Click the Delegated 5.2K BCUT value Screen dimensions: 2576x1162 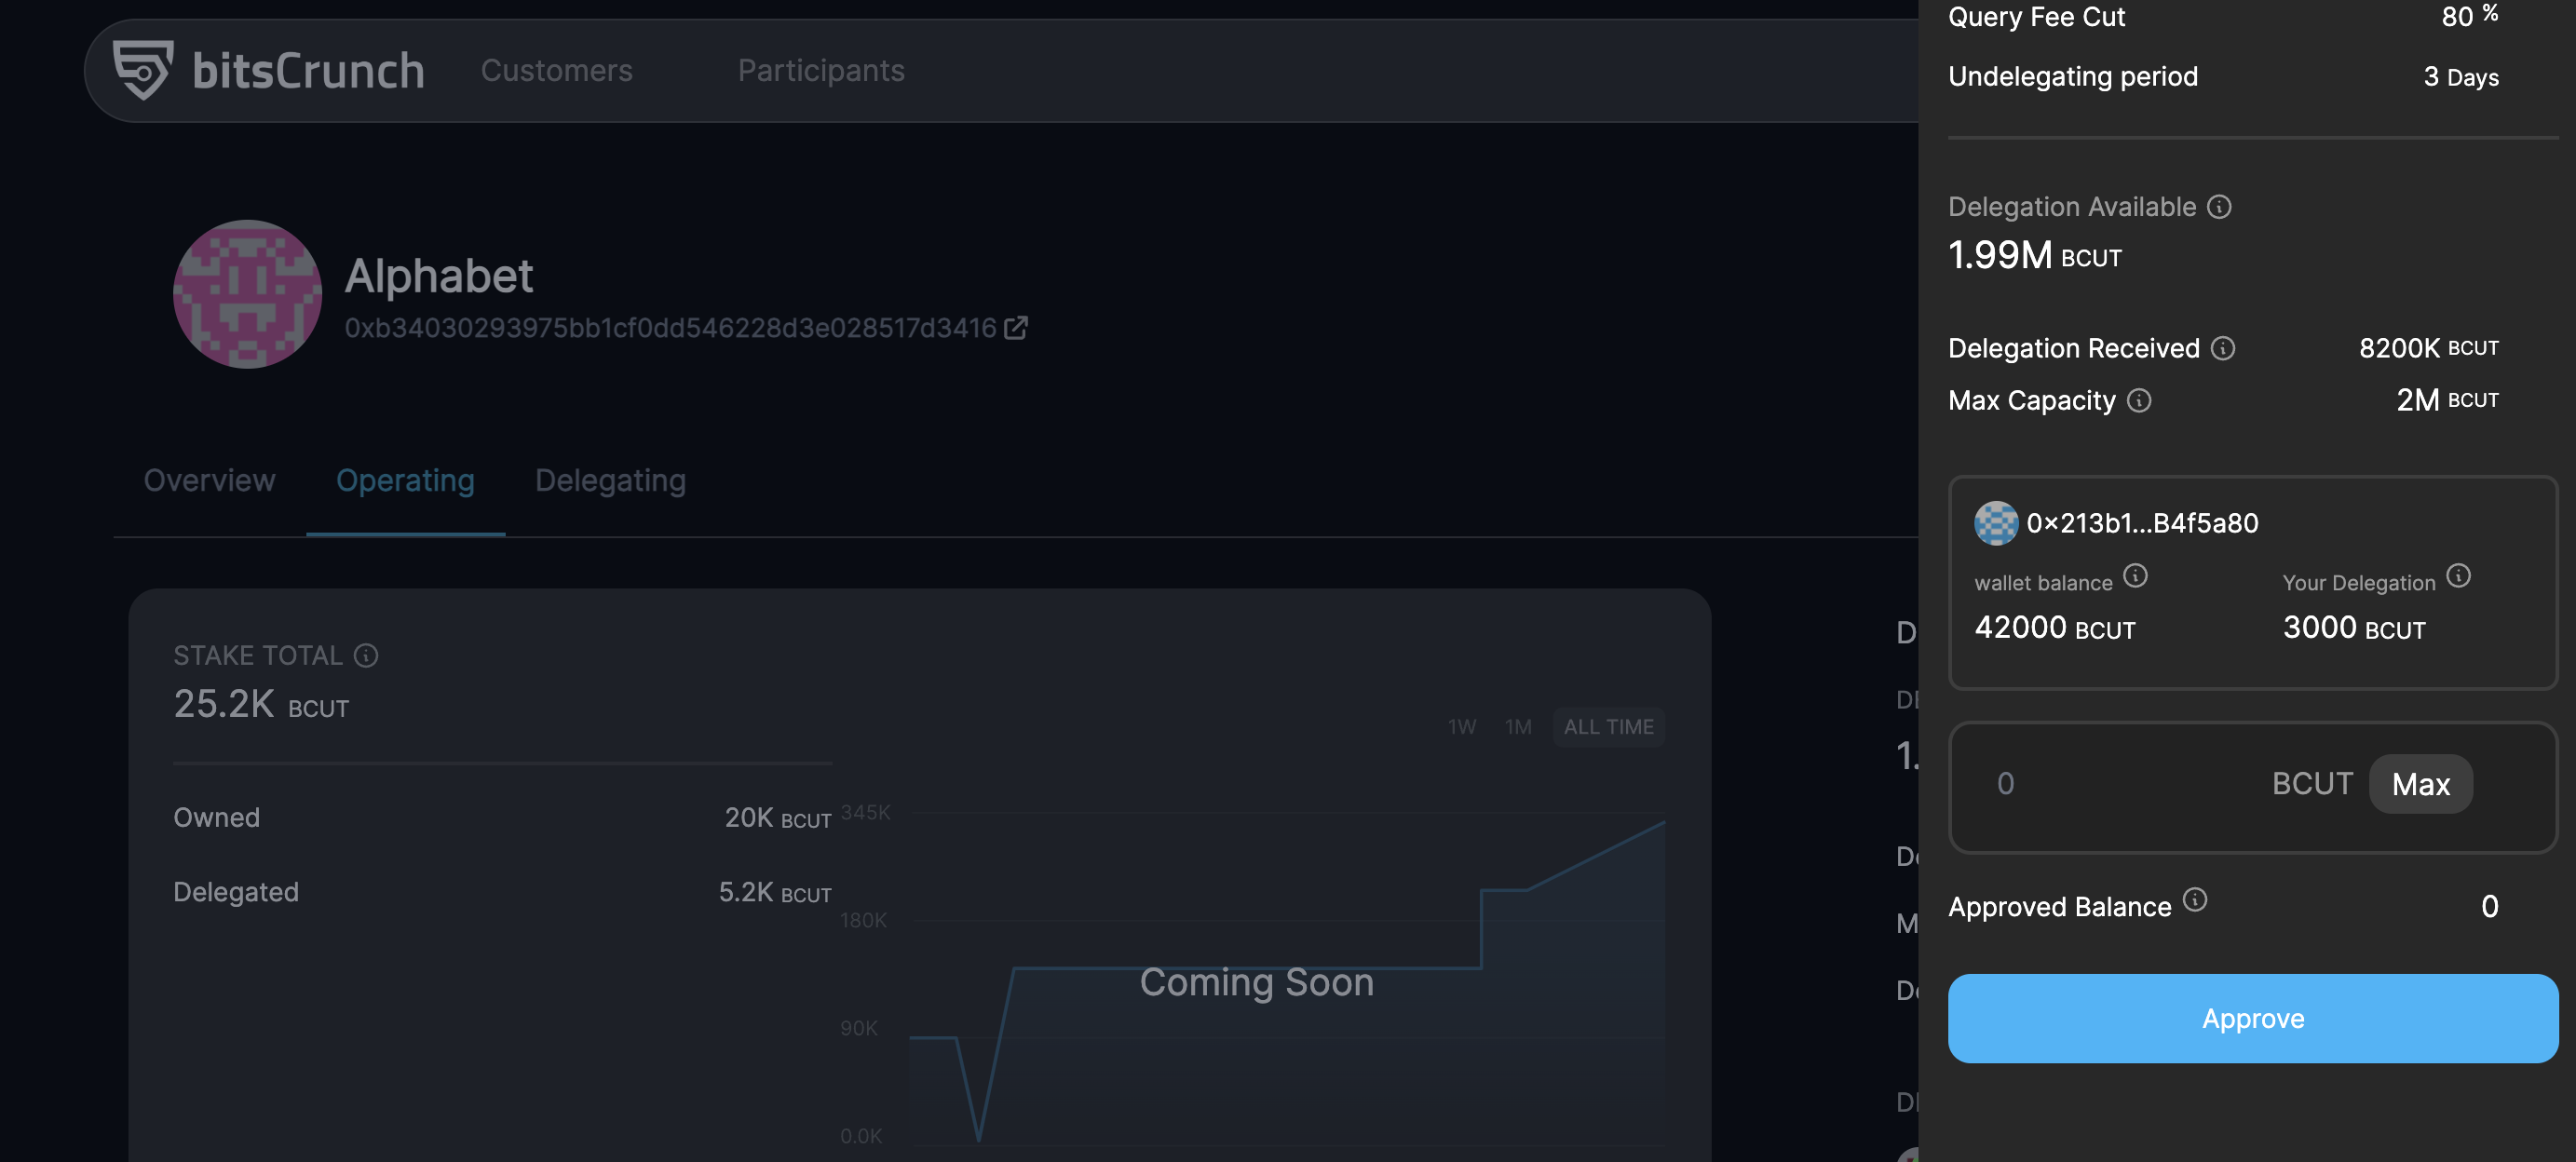[775, 892]
